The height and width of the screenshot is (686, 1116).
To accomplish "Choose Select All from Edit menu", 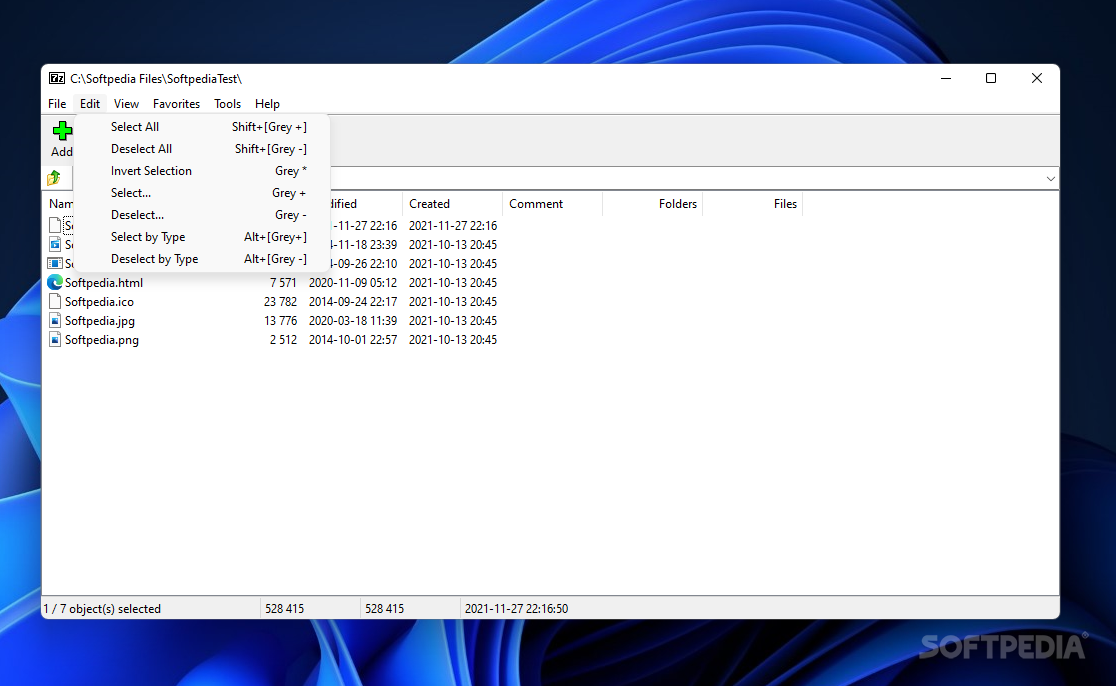I will pos(202,127).
